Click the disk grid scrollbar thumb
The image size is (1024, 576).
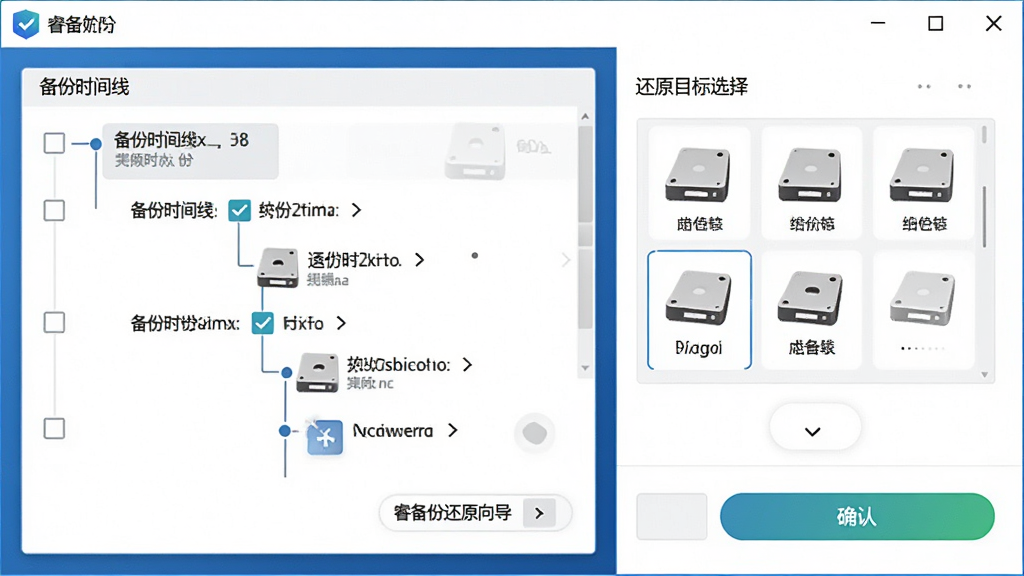click(x=984, y=217)
